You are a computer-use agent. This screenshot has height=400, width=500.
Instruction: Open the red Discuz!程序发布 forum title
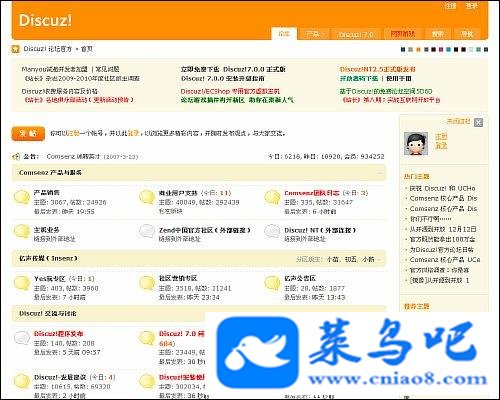coord(59,334)
